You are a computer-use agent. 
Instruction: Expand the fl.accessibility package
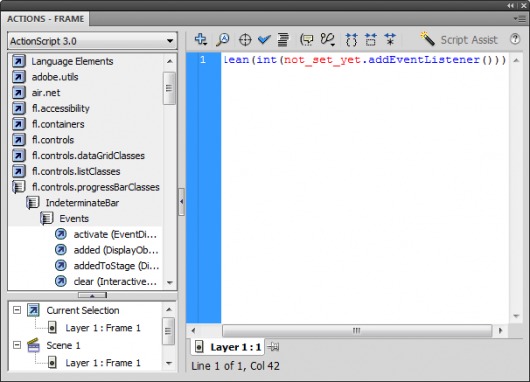pyautogui.click(x=61, y=108)
